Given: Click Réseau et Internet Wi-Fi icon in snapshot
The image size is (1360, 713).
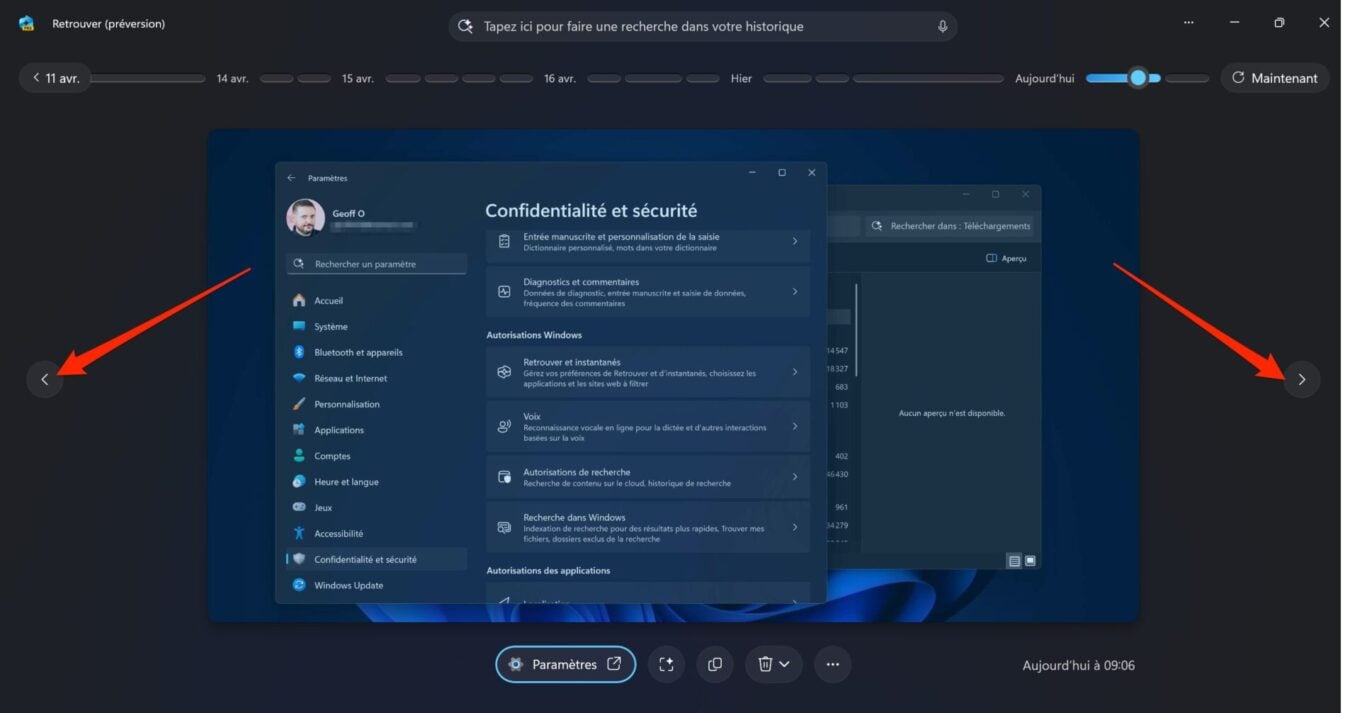Looking at the screenshot, I should 298,378.
